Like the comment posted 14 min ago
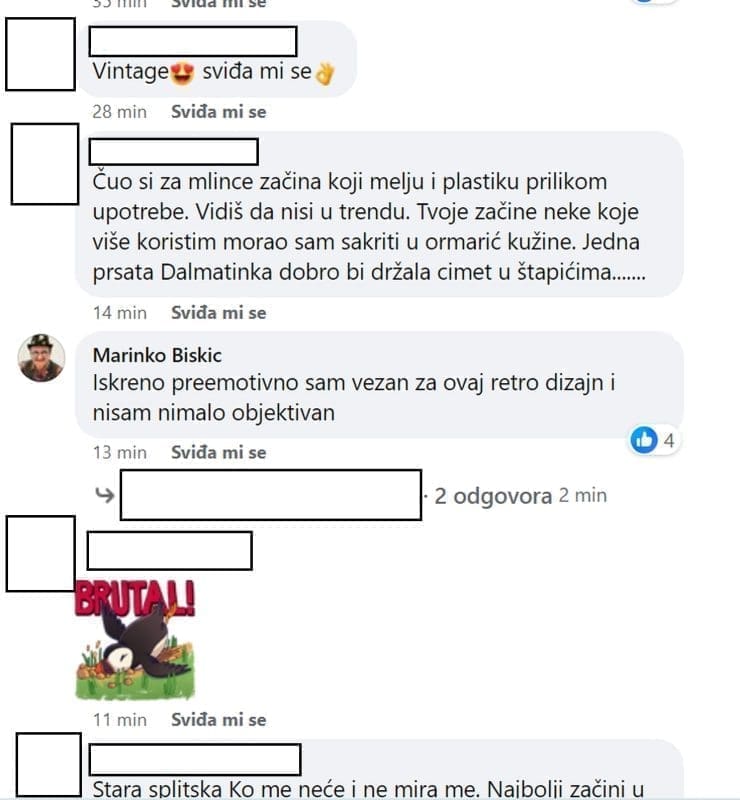740x800 pixels. tap(218, 313)
